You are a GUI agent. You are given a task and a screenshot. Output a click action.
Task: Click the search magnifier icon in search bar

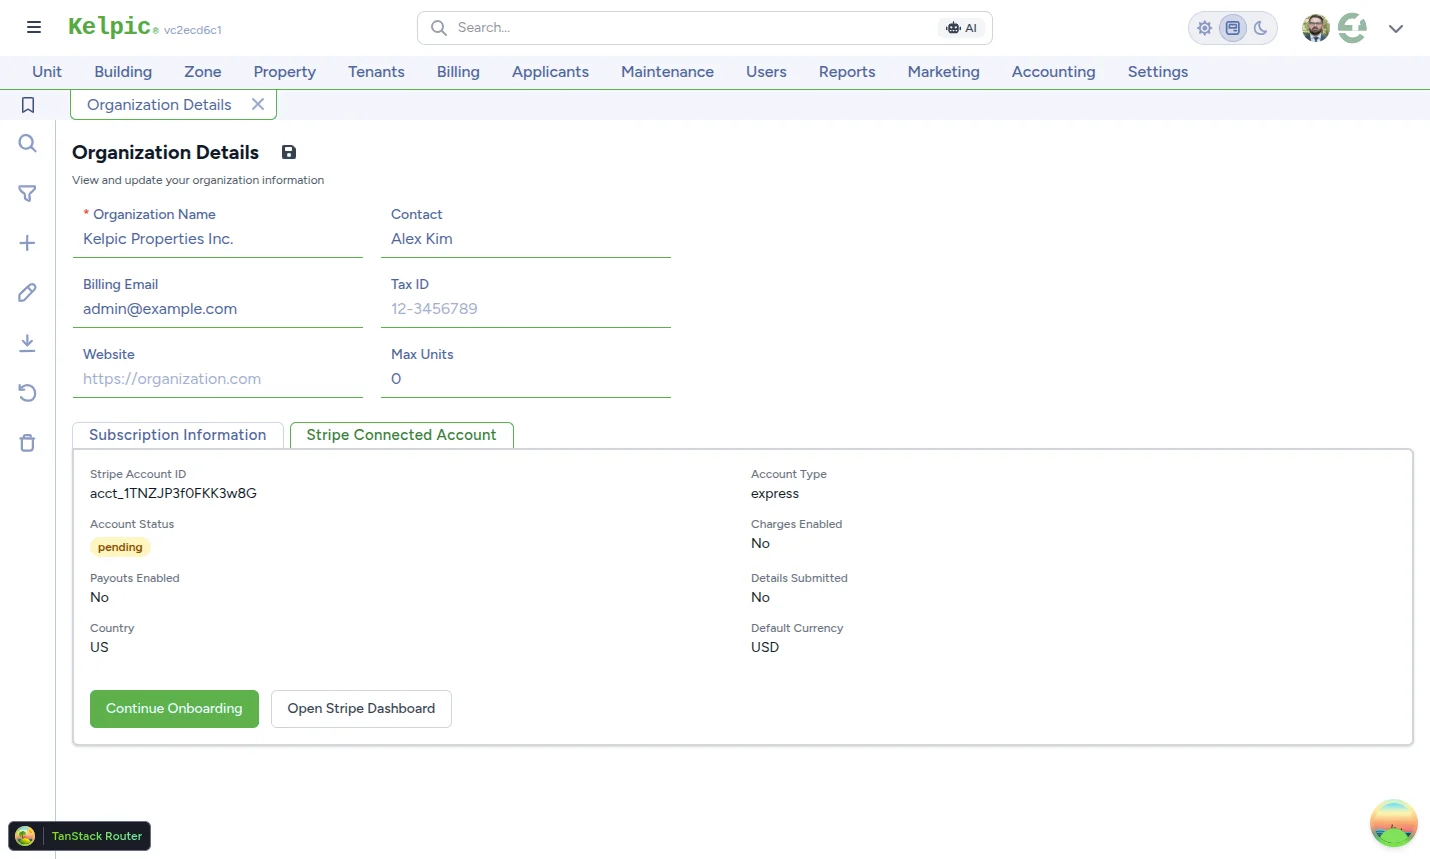[438, 28]
